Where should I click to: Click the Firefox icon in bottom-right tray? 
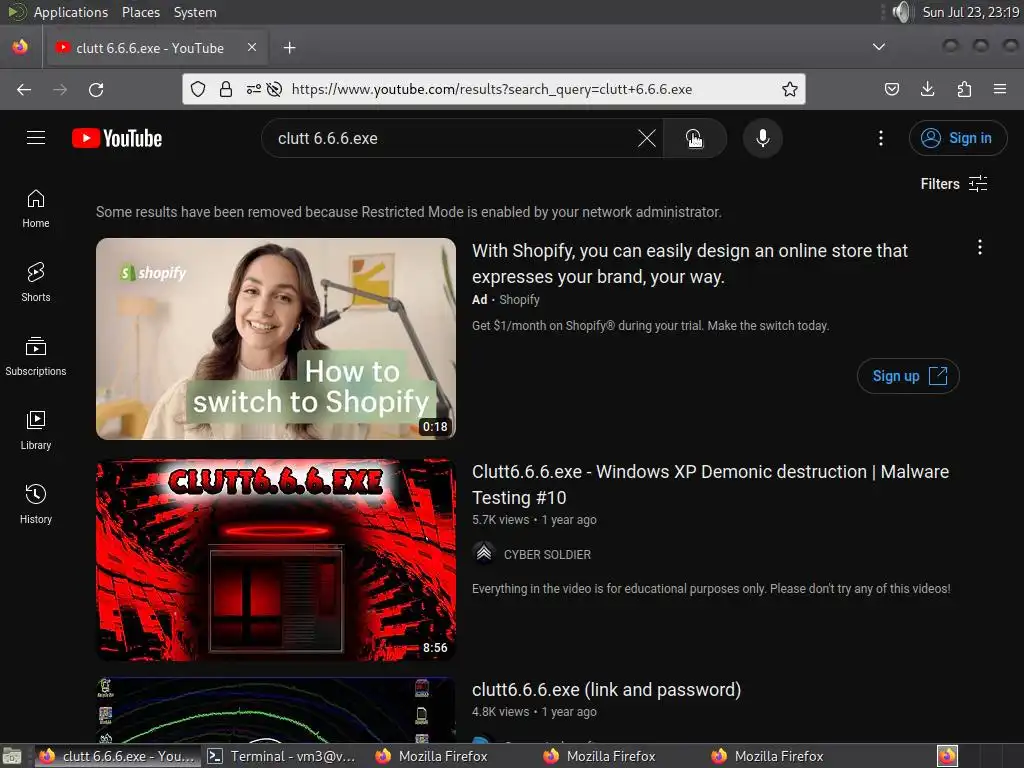tap(947, 756)
